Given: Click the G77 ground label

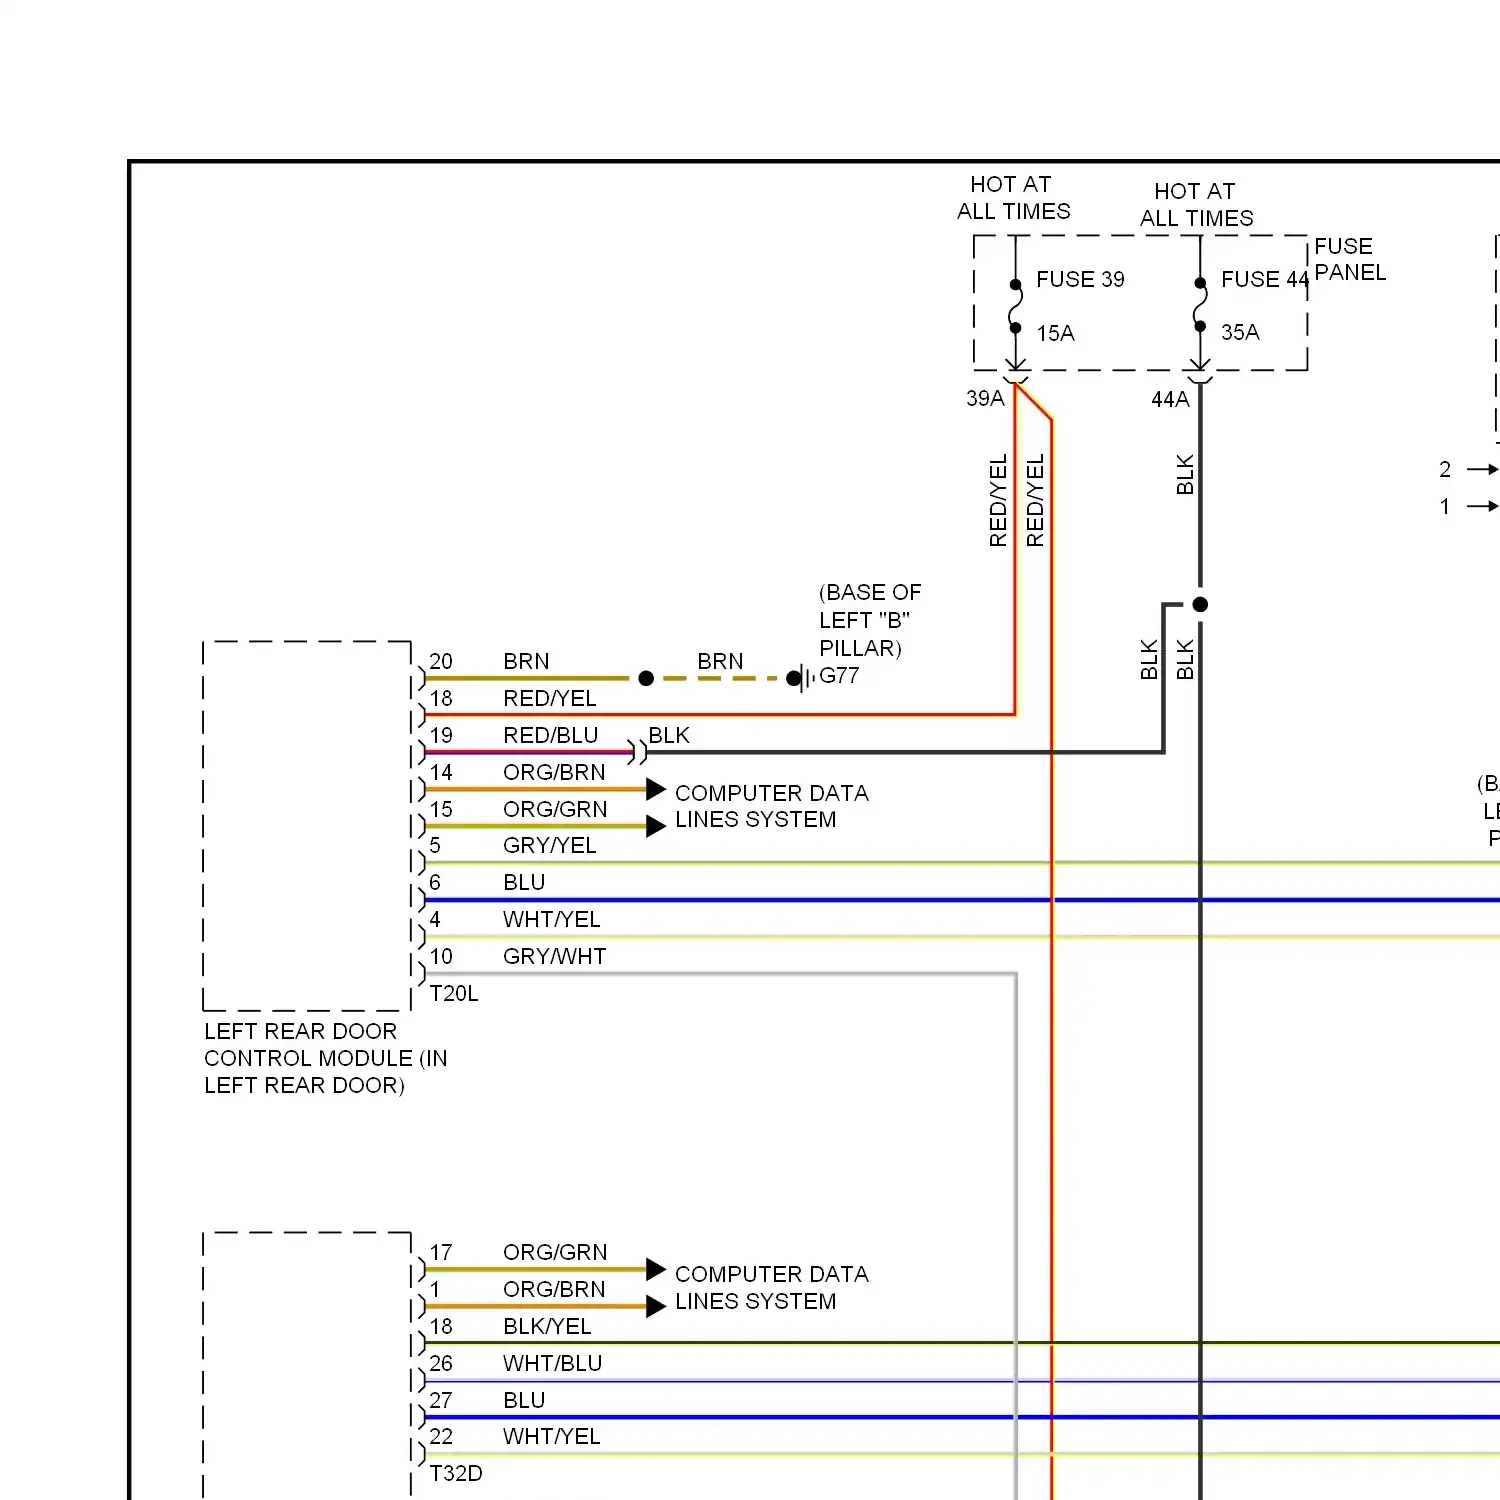Looking at the screenshot, I should pos(839,675).
